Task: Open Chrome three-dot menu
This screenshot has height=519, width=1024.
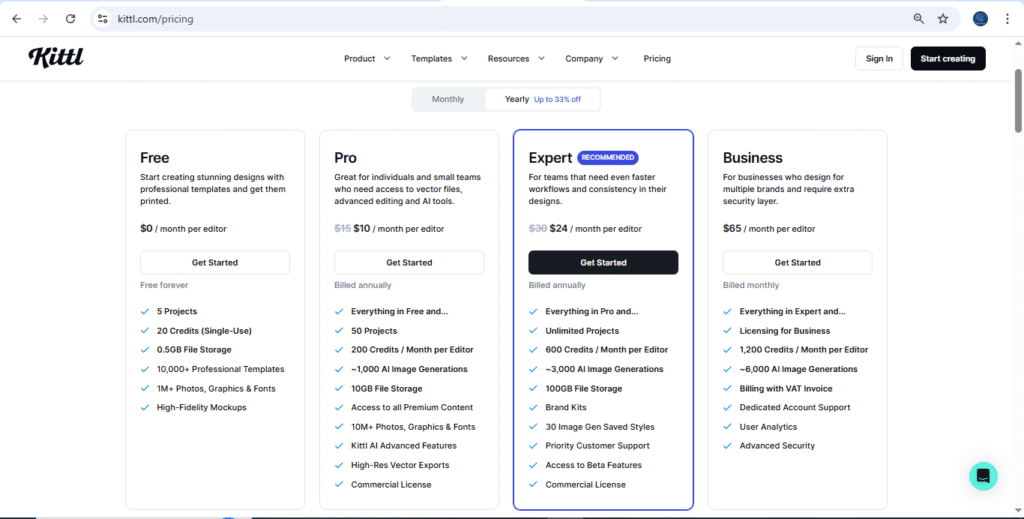Action: (x=1007, y=19)
